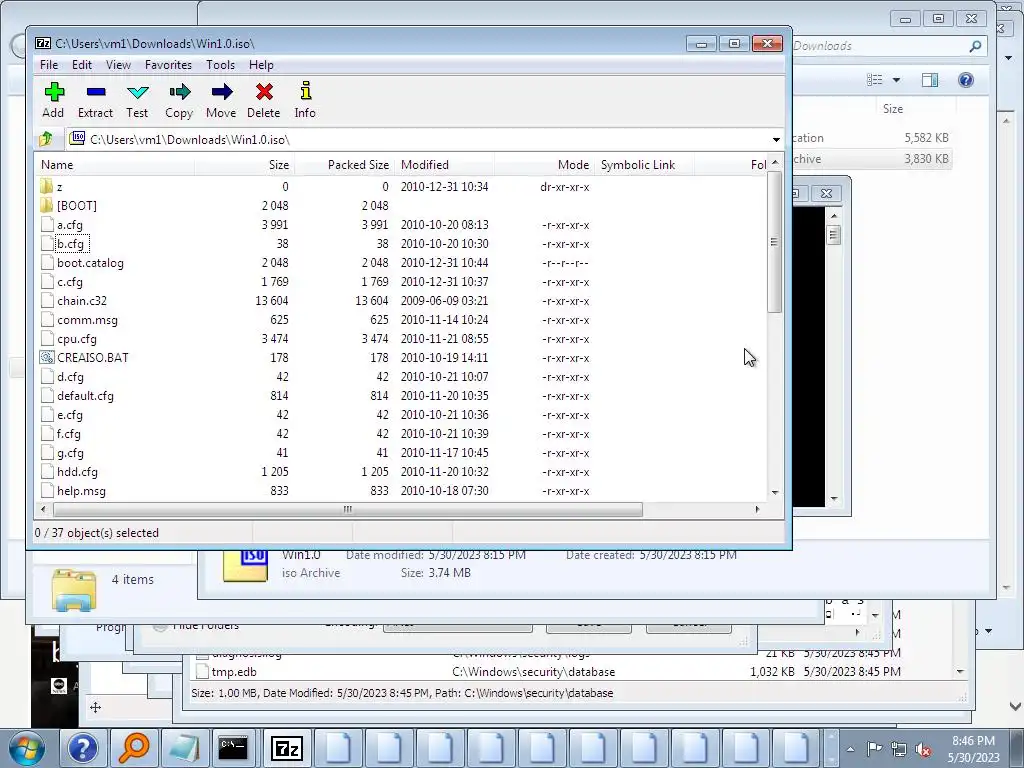The height and width of the screenshot is (768, 1024).
Task: Run Test on the archive
Action: (137, 92)
